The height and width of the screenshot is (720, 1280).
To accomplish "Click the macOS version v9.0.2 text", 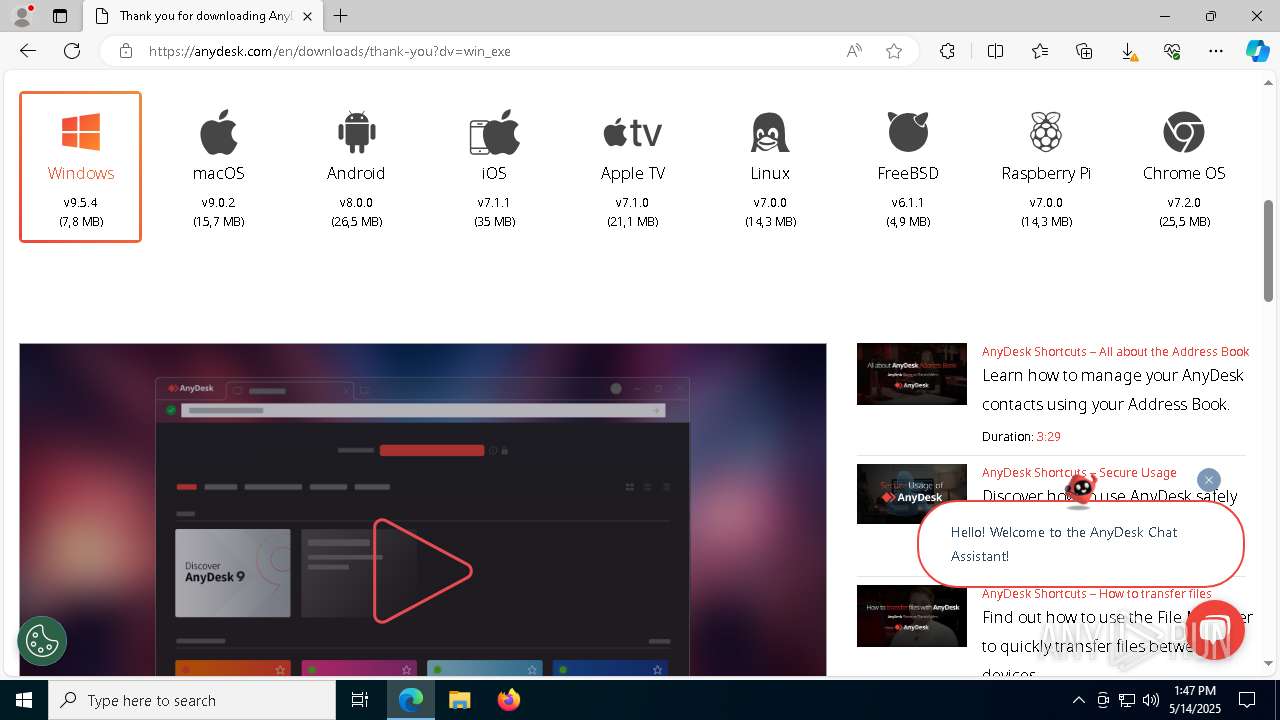I will pos(218,203).
